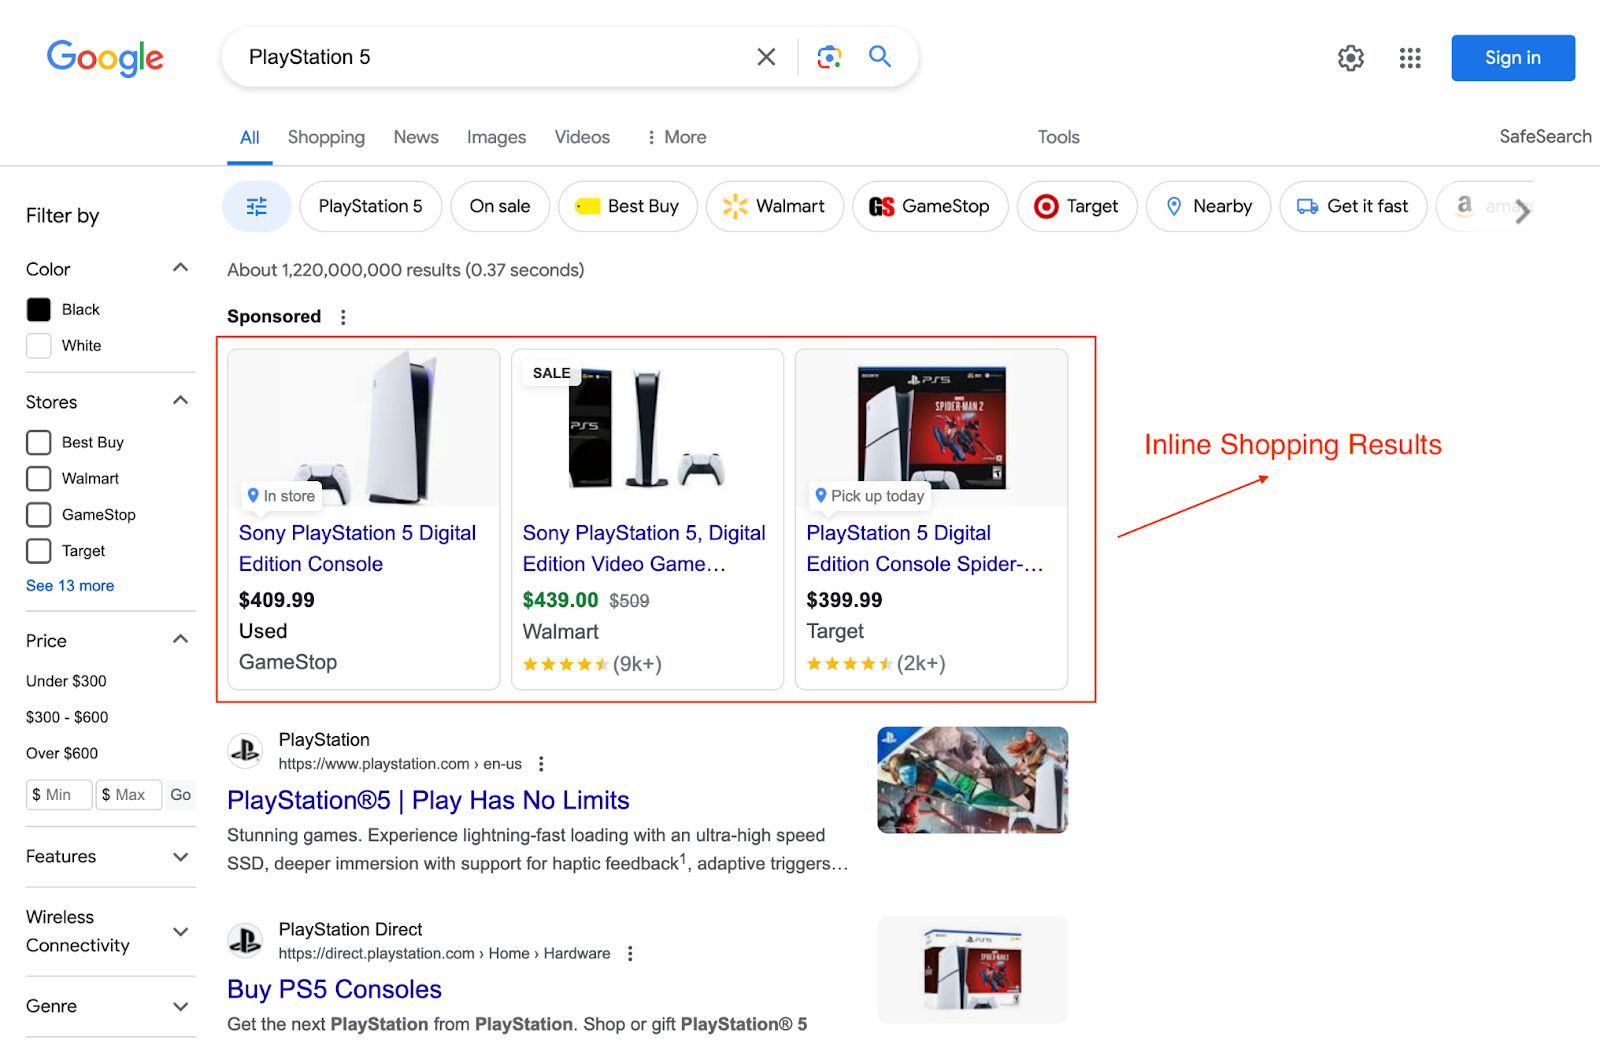Image resolution: width=1600 pixels, height=1043 pixels.
Task: Check the Walmart store checkbox
Action: click(x=39, y=479)
